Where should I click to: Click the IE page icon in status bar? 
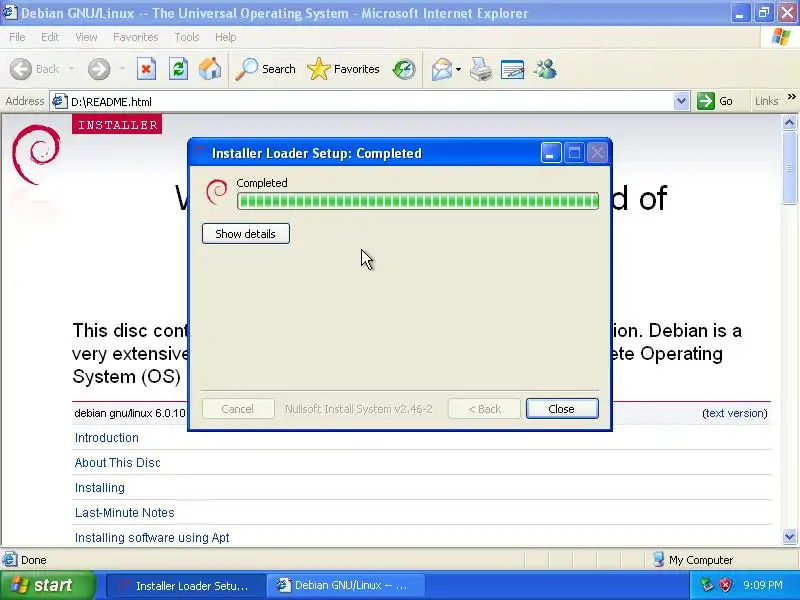[9, 560]
